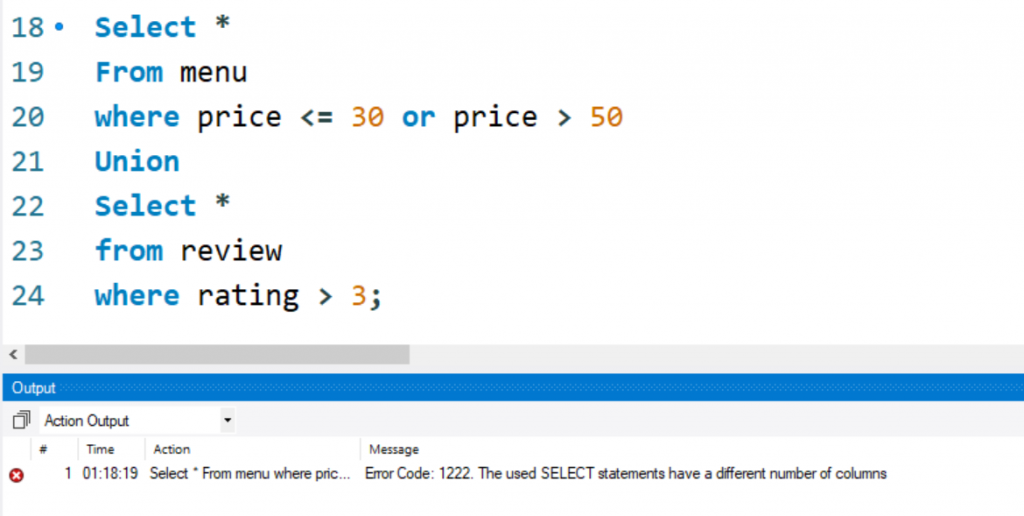Click the Action column header
Viewport: 1024px width, 516px height.
click(x=172, y=449)
